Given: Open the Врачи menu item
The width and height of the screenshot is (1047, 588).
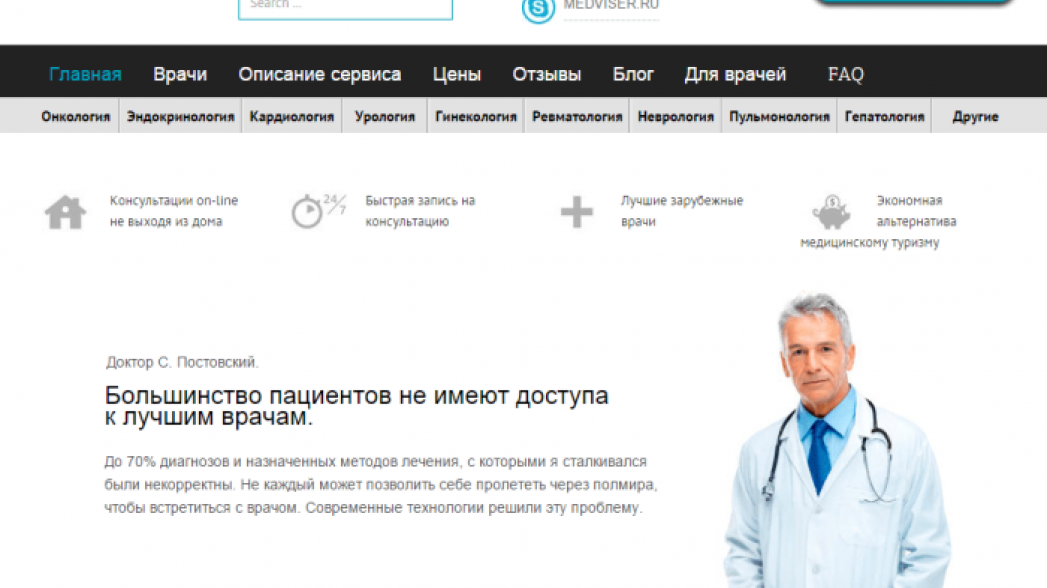Looking at the screenshot, I should click(x=180, y=75).
